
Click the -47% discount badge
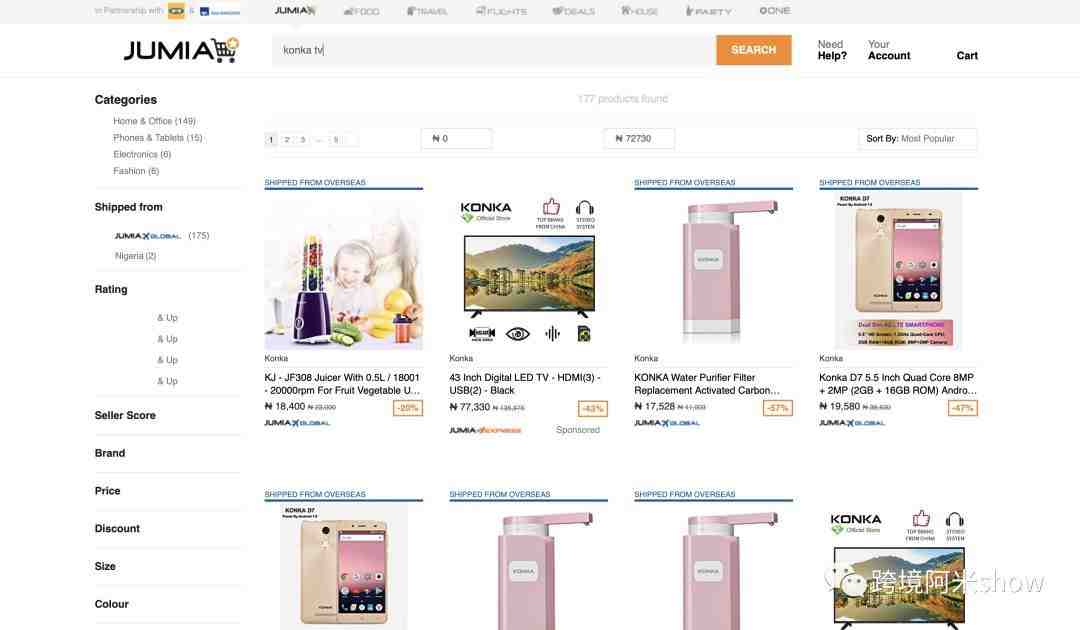pyautogui.click(x=962, y=408)
